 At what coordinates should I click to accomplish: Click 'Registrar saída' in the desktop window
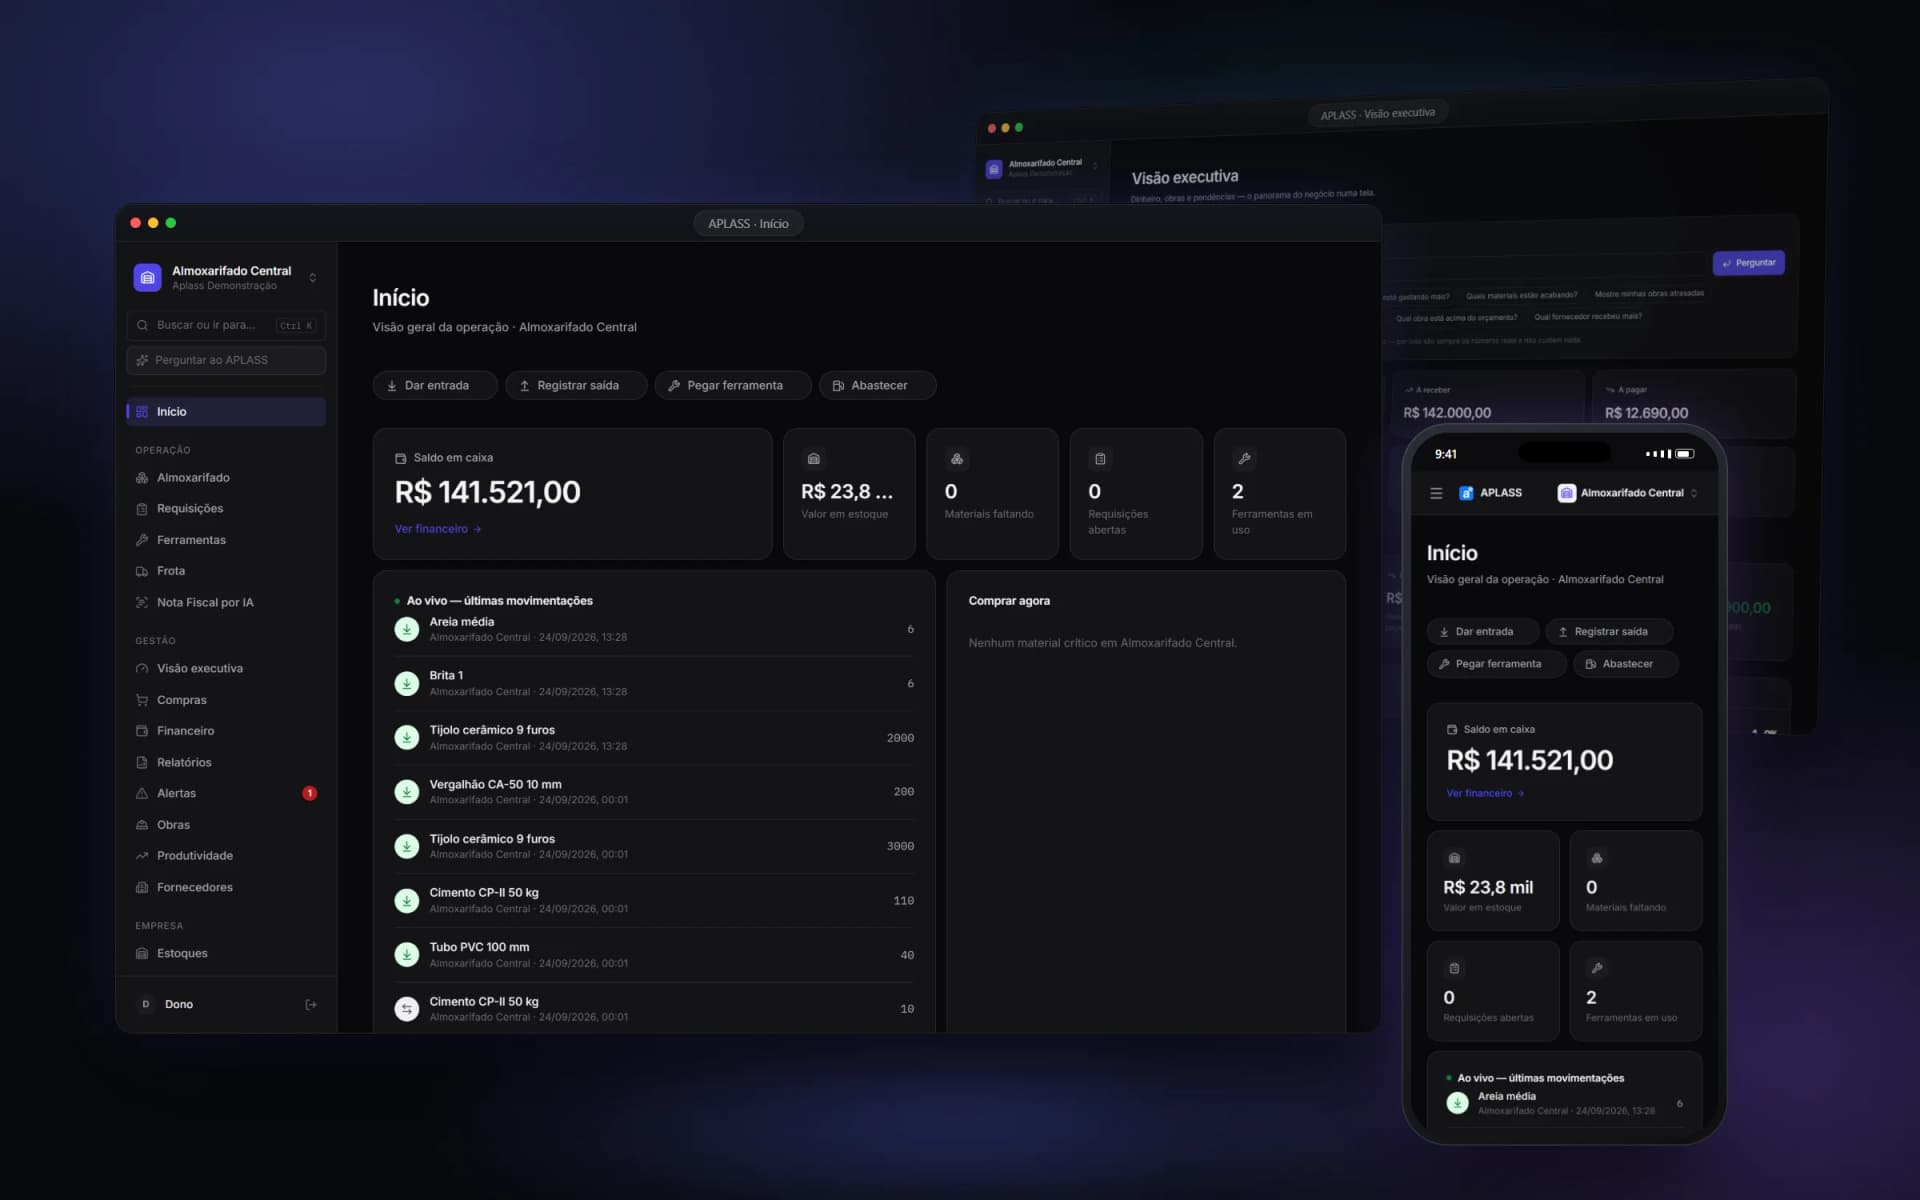576,386
